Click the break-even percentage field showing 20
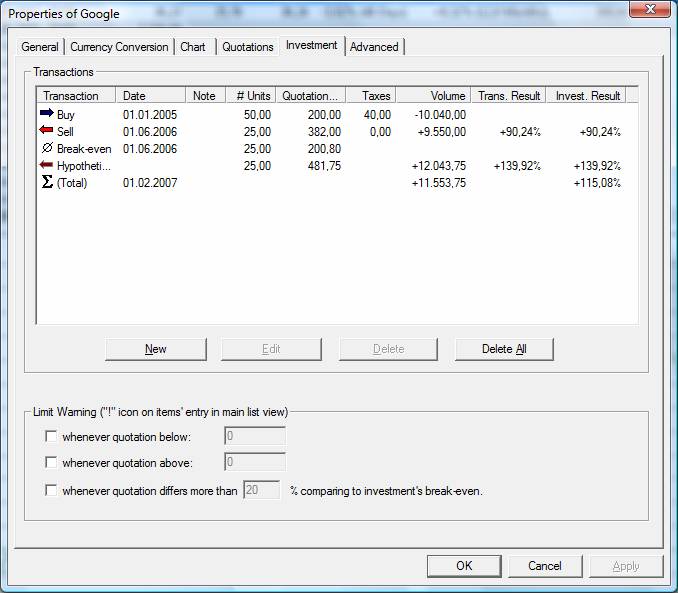The height and width of the screenshot is (593, 678). [x=262, y=490]
